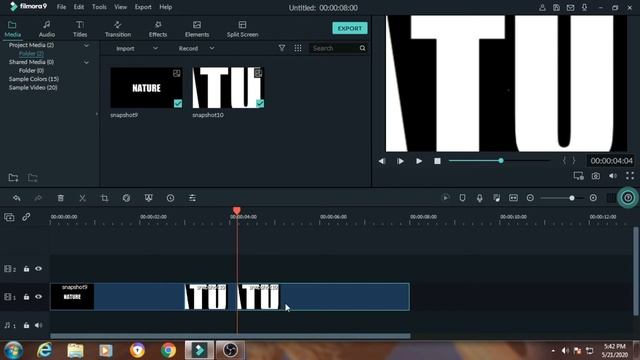Open the Help menu
This screenshot has height=360, width=640.
point(165,7)
